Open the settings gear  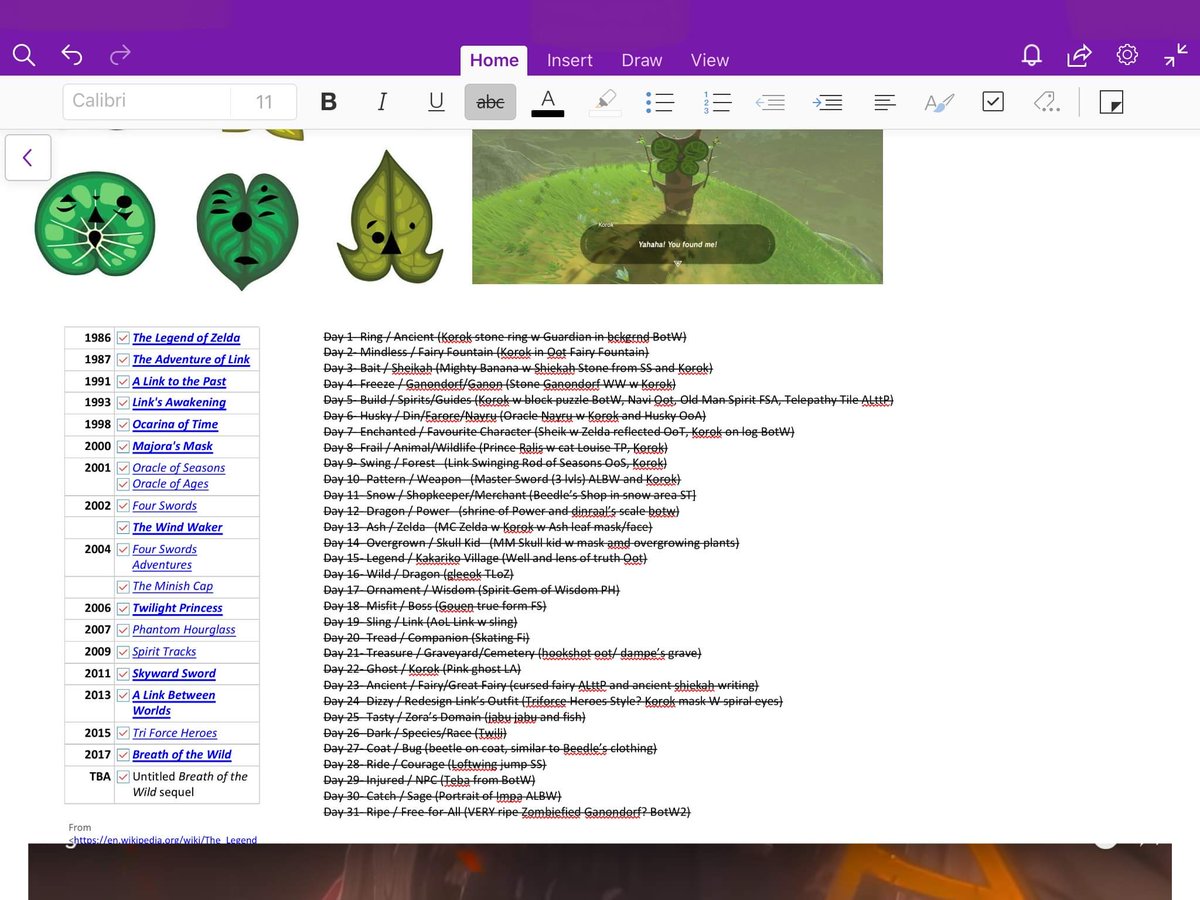pos(1127,56)
